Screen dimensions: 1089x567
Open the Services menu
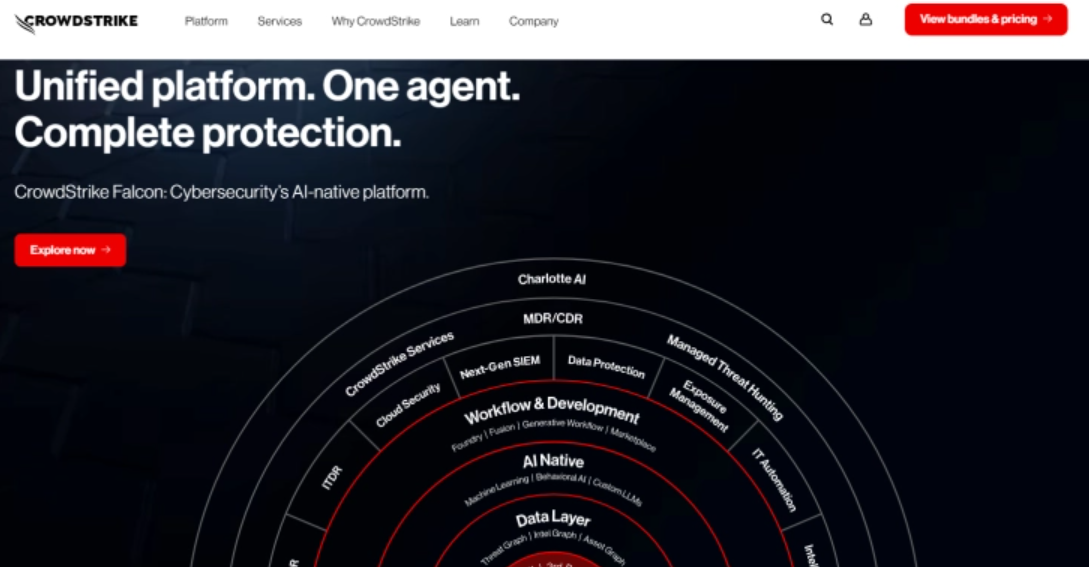tap(280, 22)
